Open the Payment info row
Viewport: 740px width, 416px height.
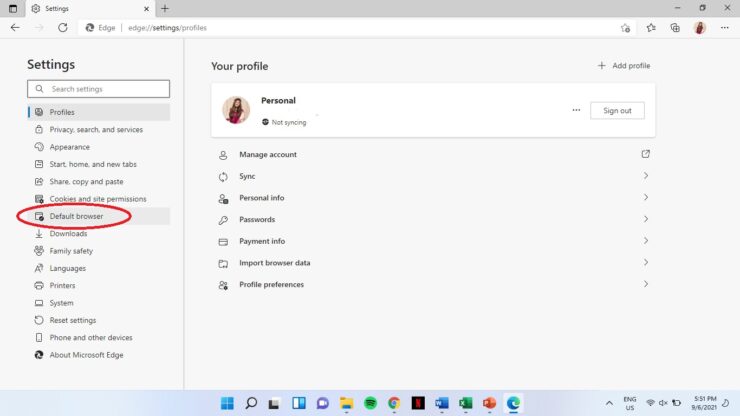(x=433, y=241)
